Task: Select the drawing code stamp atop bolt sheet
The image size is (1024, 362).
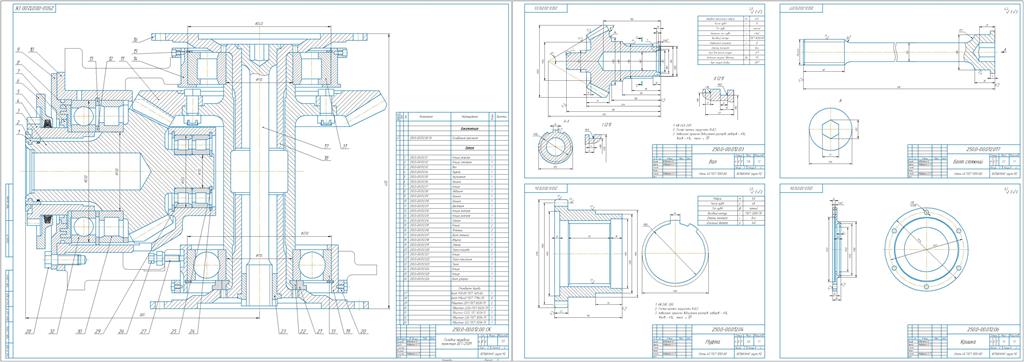Action: click(804, 8)
